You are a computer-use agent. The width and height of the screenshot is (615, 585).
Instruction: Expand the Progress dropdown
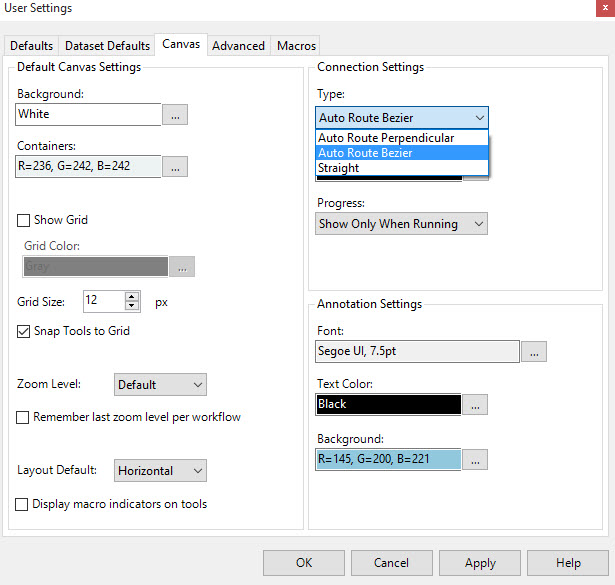click(401, 224)
